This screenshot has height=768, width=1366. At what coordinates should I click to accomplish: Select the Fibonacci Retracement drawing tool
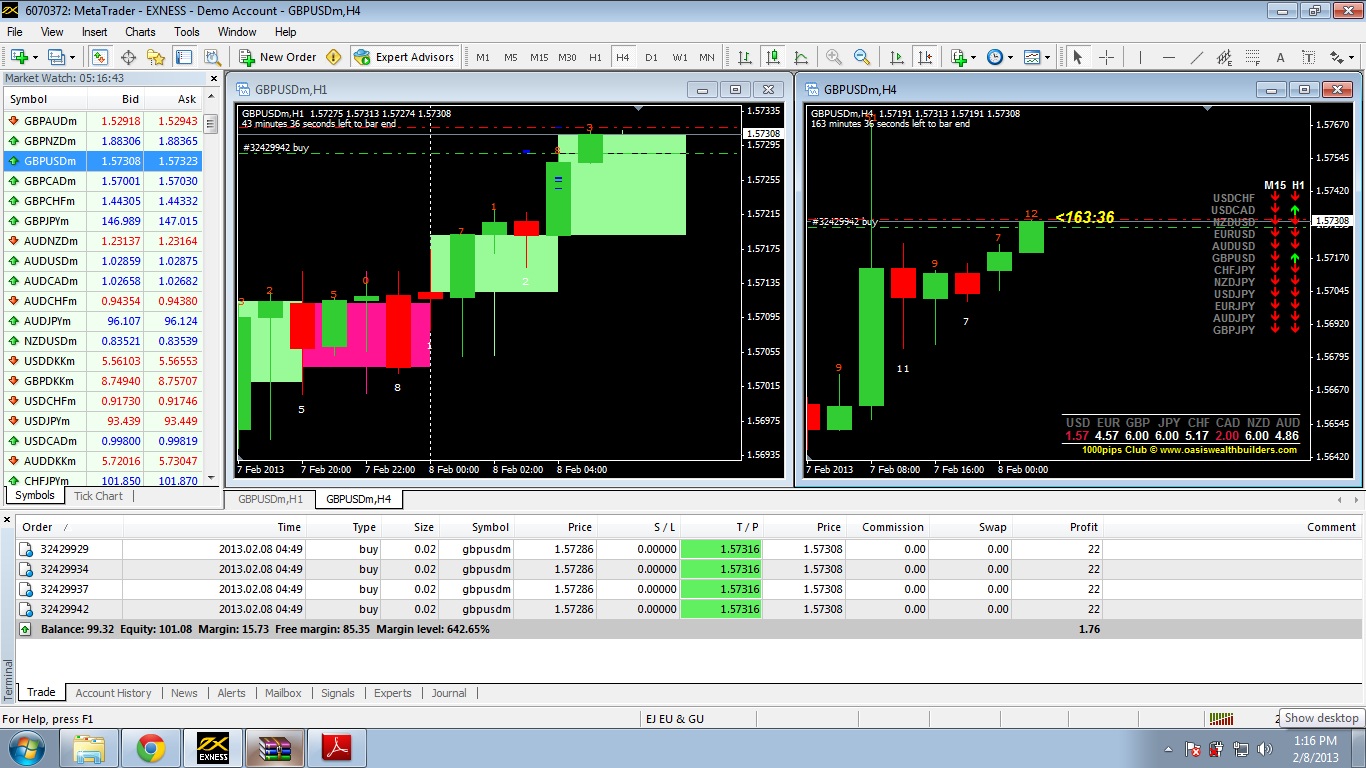click(x=1252, y=57)
